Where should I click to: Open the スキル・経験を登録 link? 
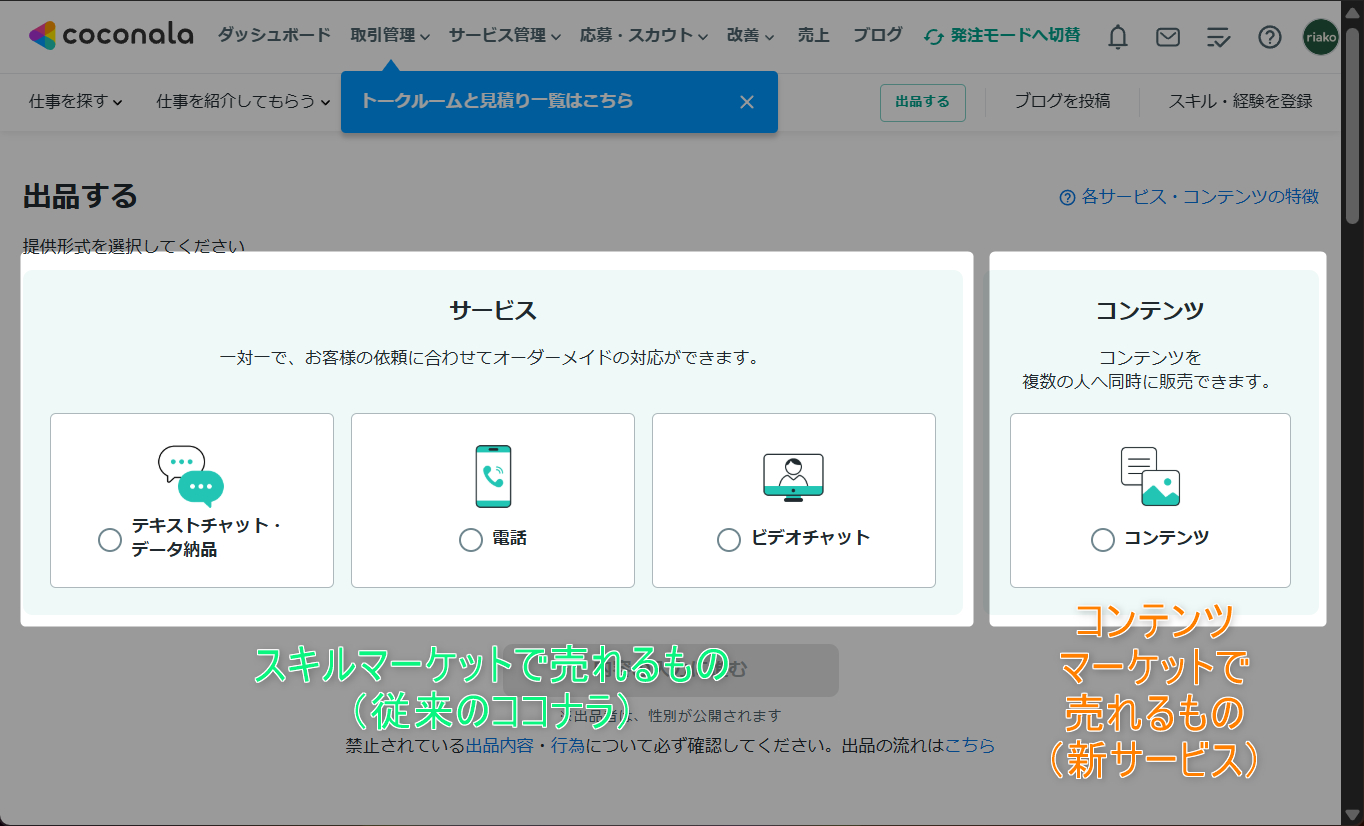[1240, 101]
